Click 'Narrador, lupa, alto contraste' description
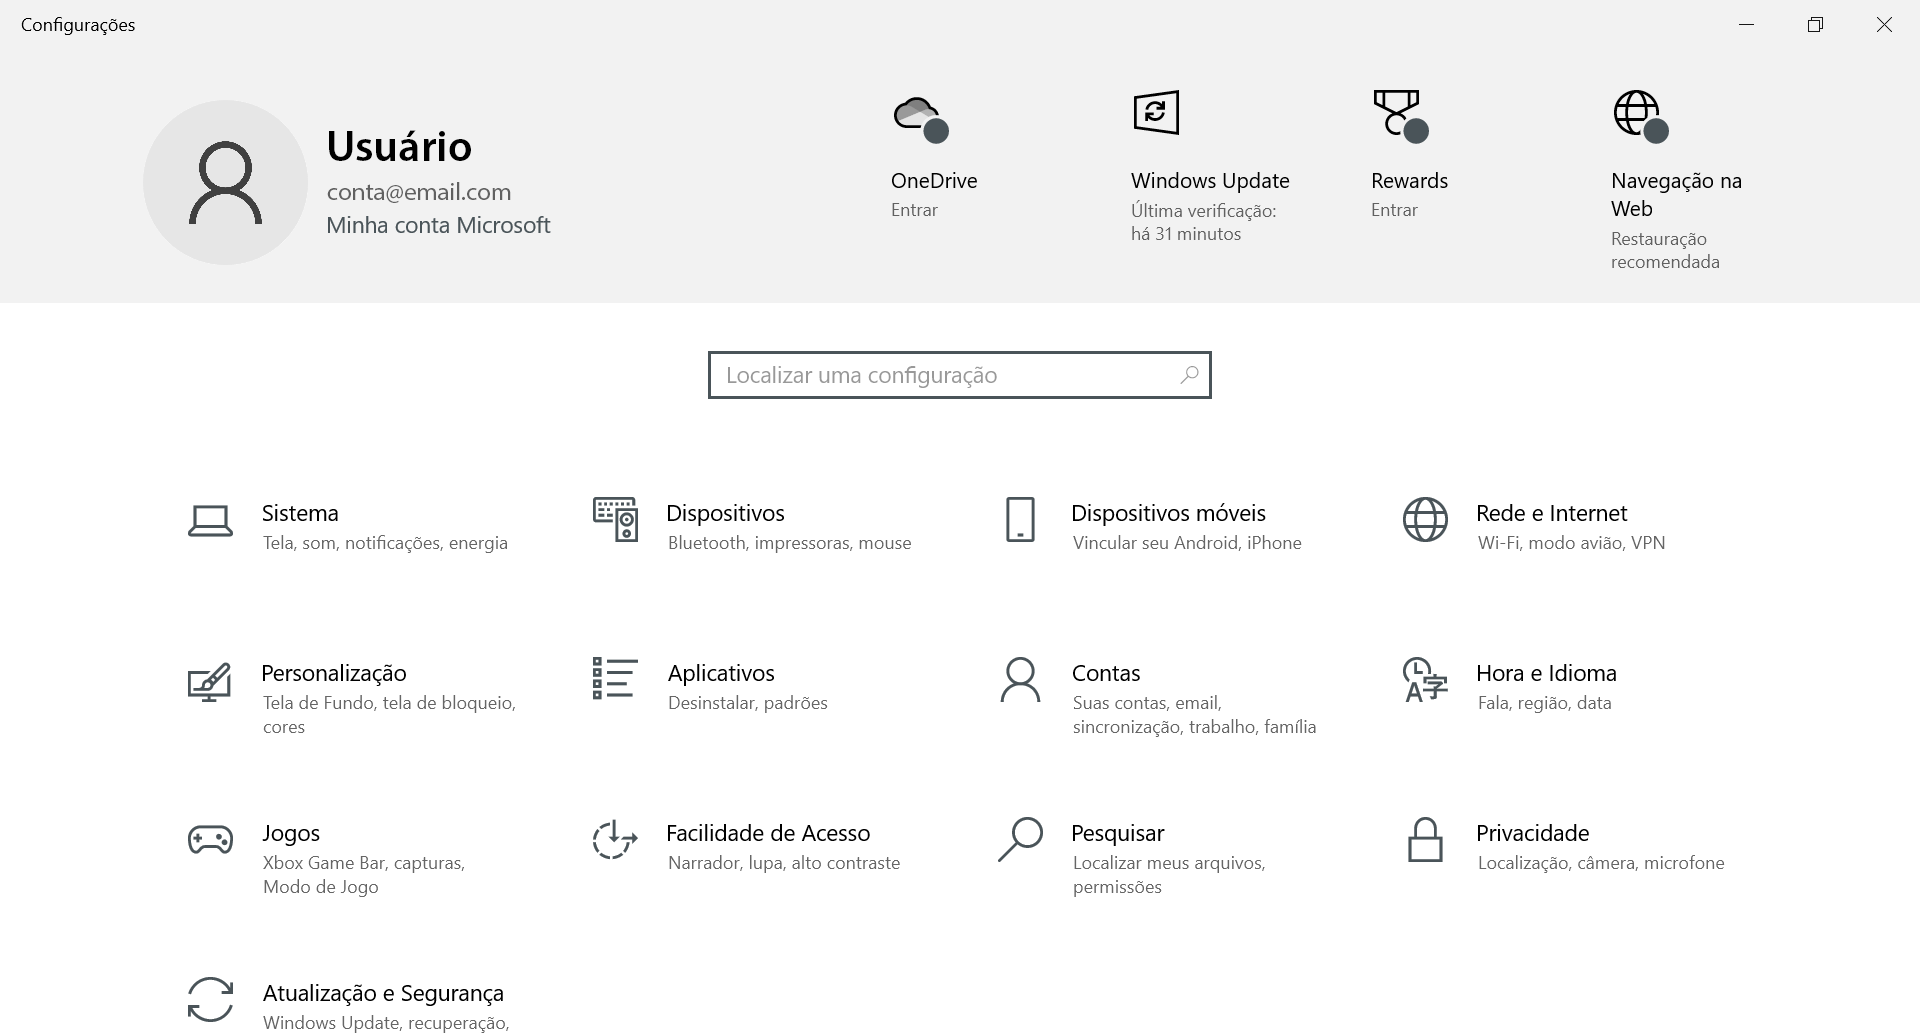The width and height of the screenshot is (1920, 1034). click(x=783, y=863)
